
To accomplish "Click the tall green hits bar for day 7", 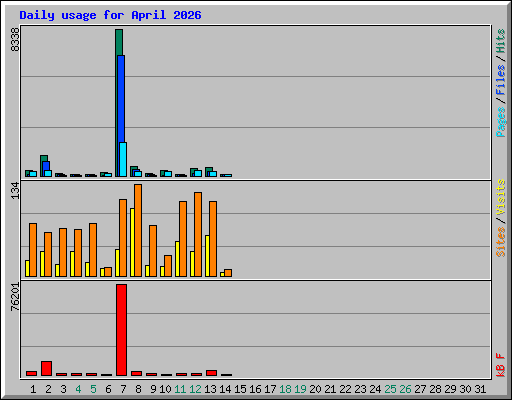I will click(119, 42).
